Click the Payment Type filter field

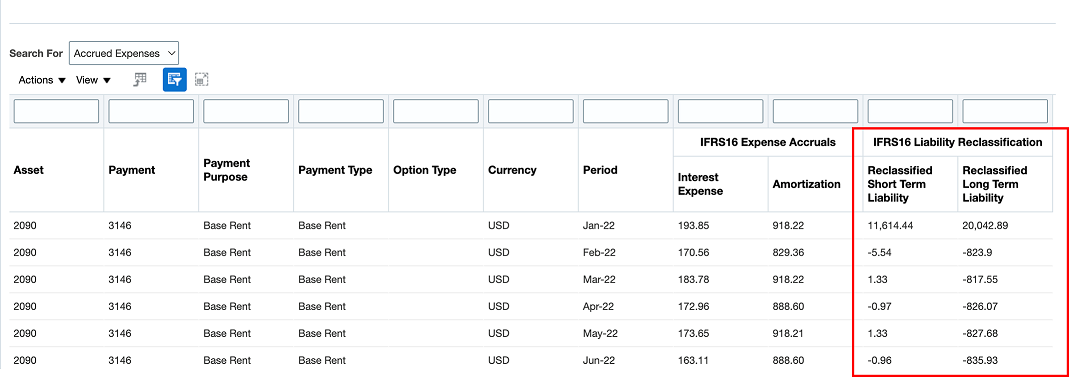[341, 111]
